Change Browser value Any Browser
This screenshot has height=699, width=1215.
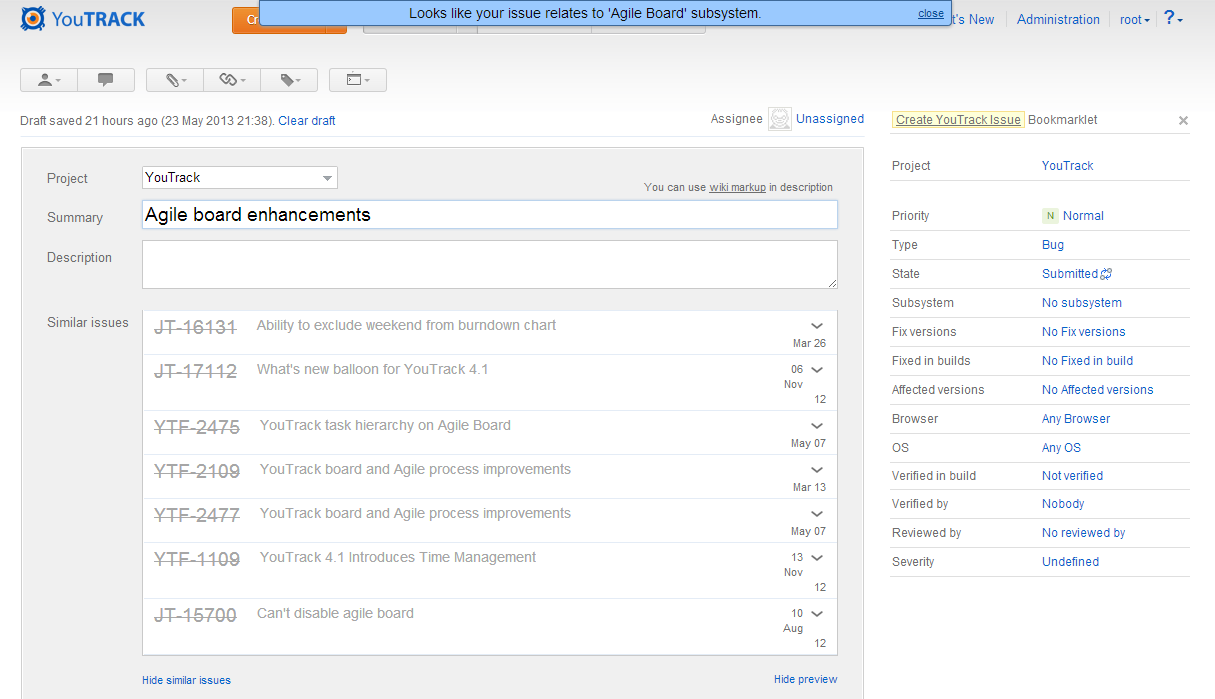(x=1076, y=419)
